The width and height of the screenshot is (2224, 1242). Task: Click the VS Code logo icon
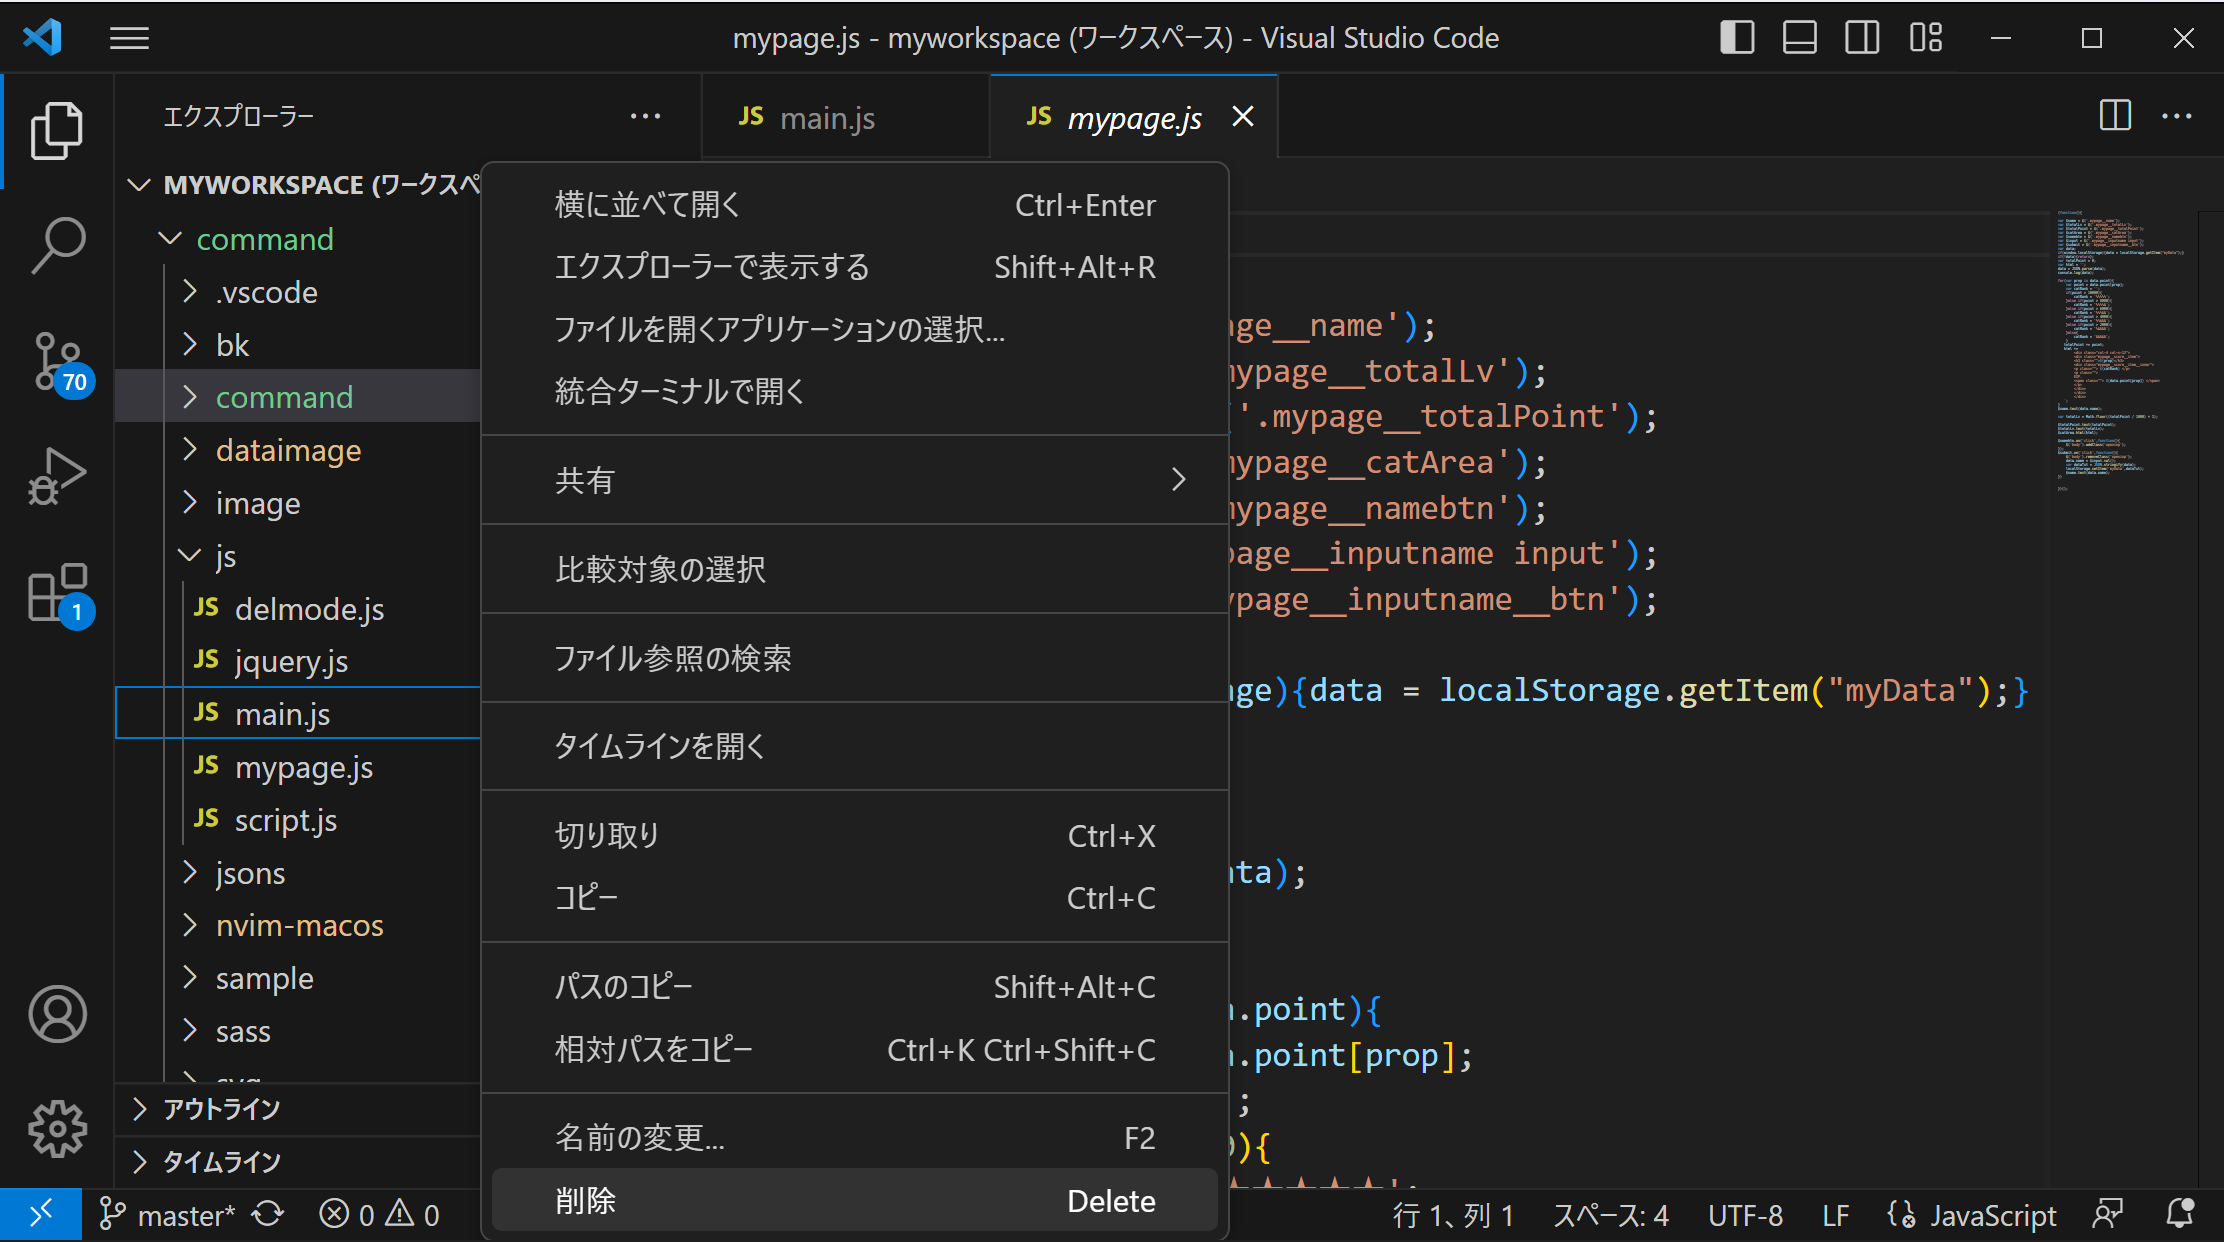(x=43, y=38)
